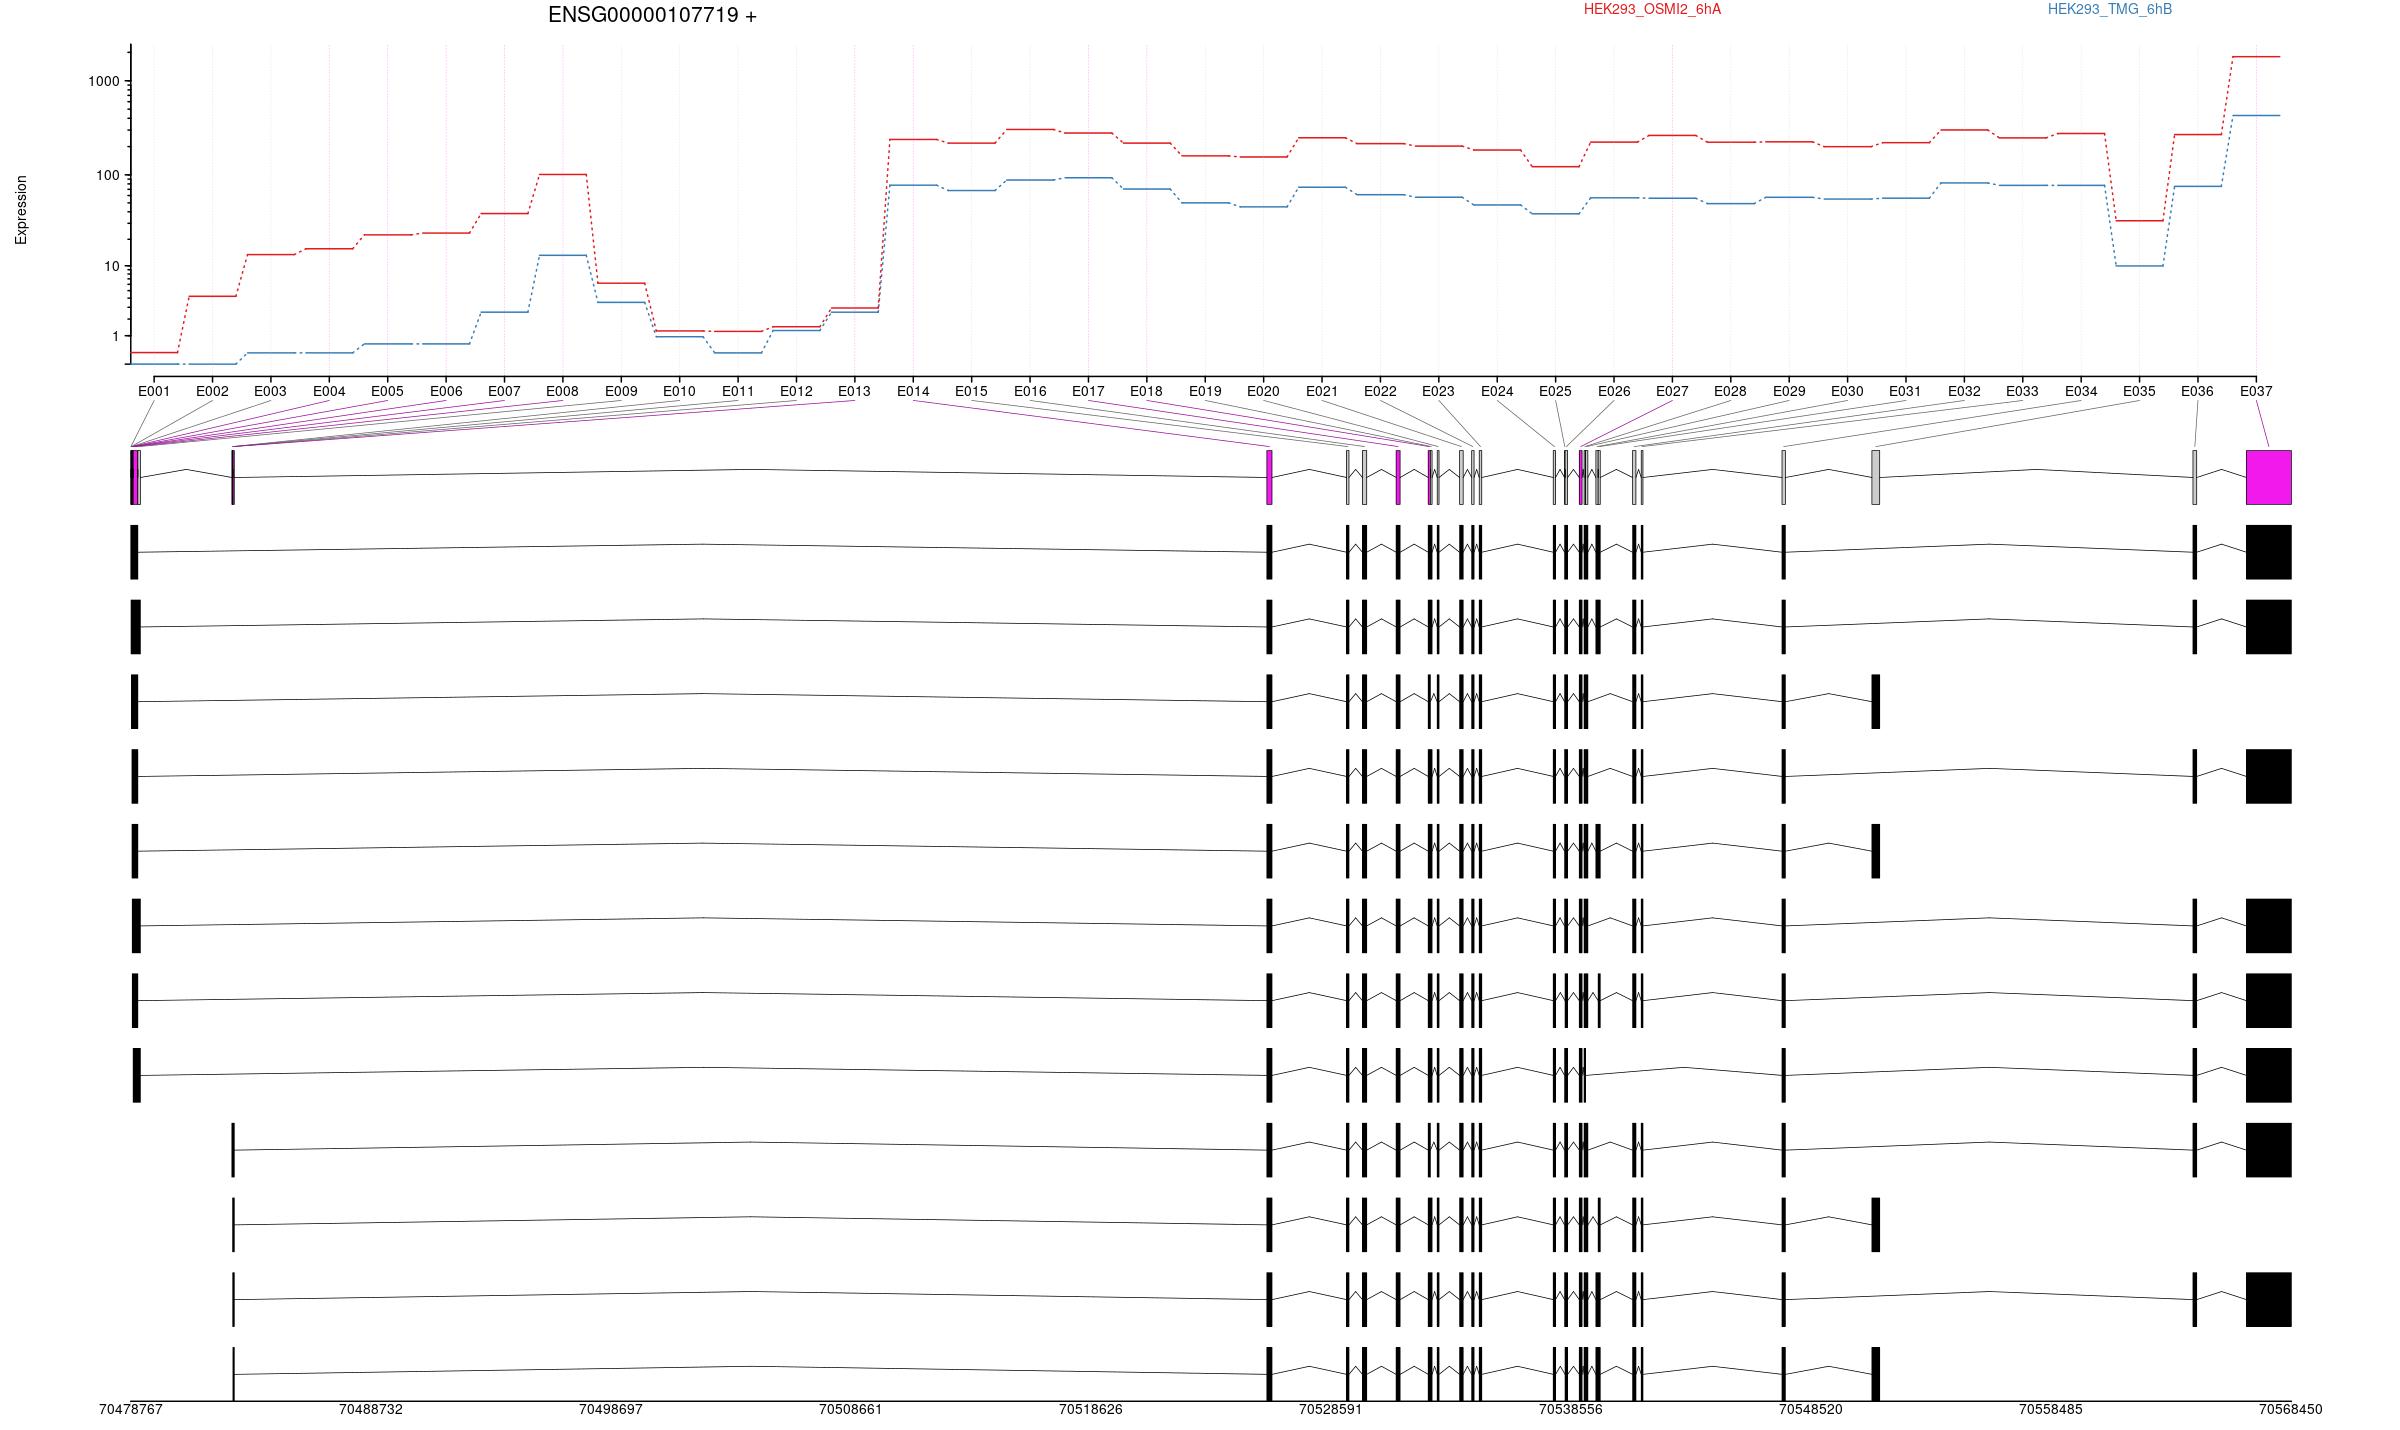The width and height of the screenshot is (2400, 1430).
Task: Click red expression segment above E008
Action: [x=562, y=174]
